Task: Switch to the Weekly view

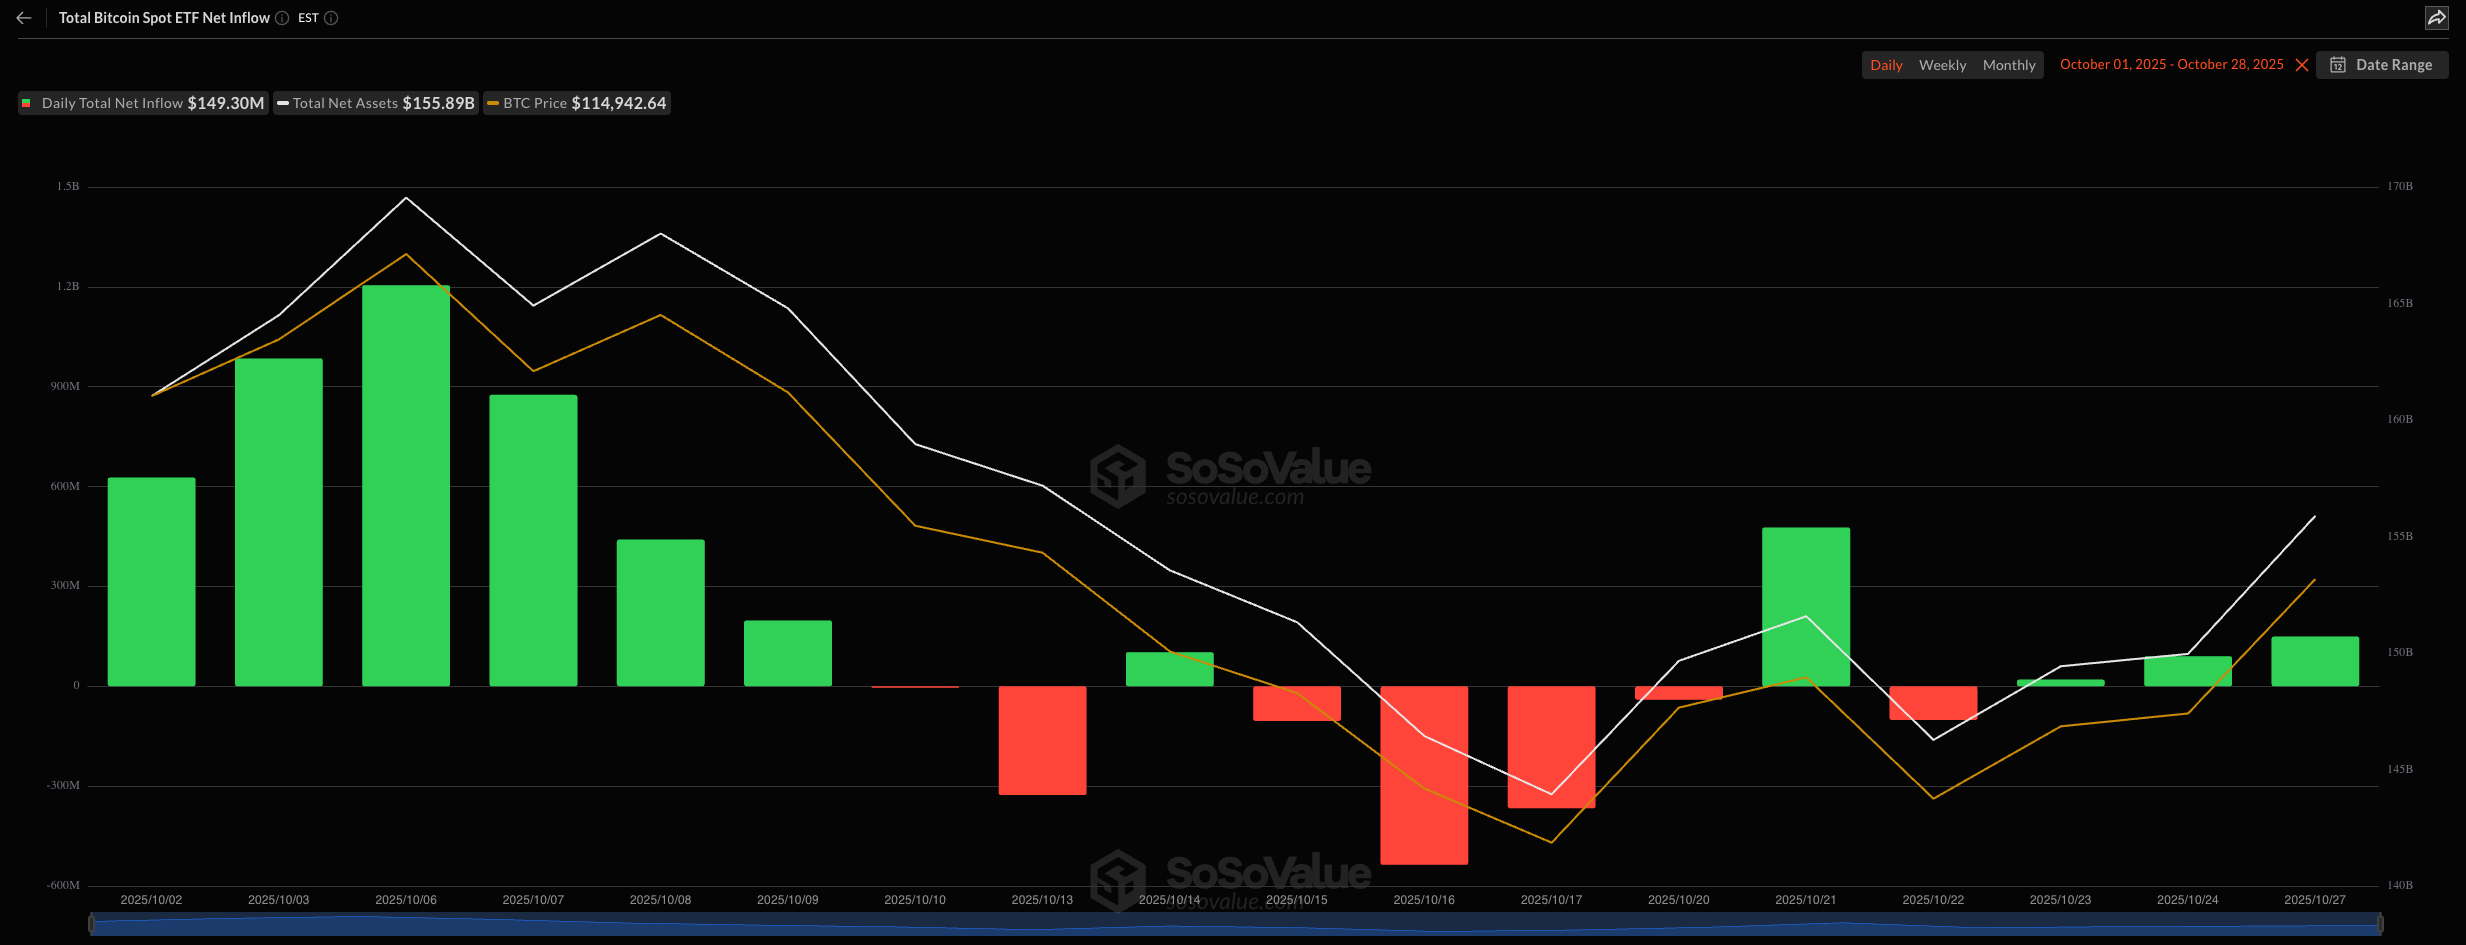Action: [1942, 64]
